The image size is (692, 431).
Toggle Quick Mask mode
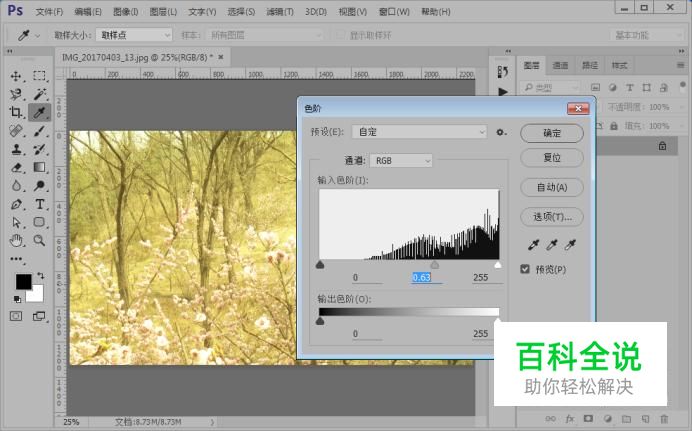coord(16,316)
